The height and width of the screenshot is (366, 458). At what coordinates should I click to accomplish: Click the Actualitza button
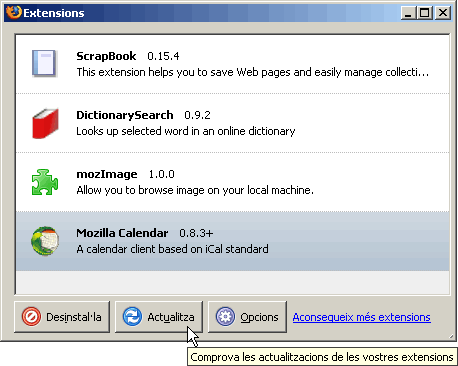coord(159,317)
